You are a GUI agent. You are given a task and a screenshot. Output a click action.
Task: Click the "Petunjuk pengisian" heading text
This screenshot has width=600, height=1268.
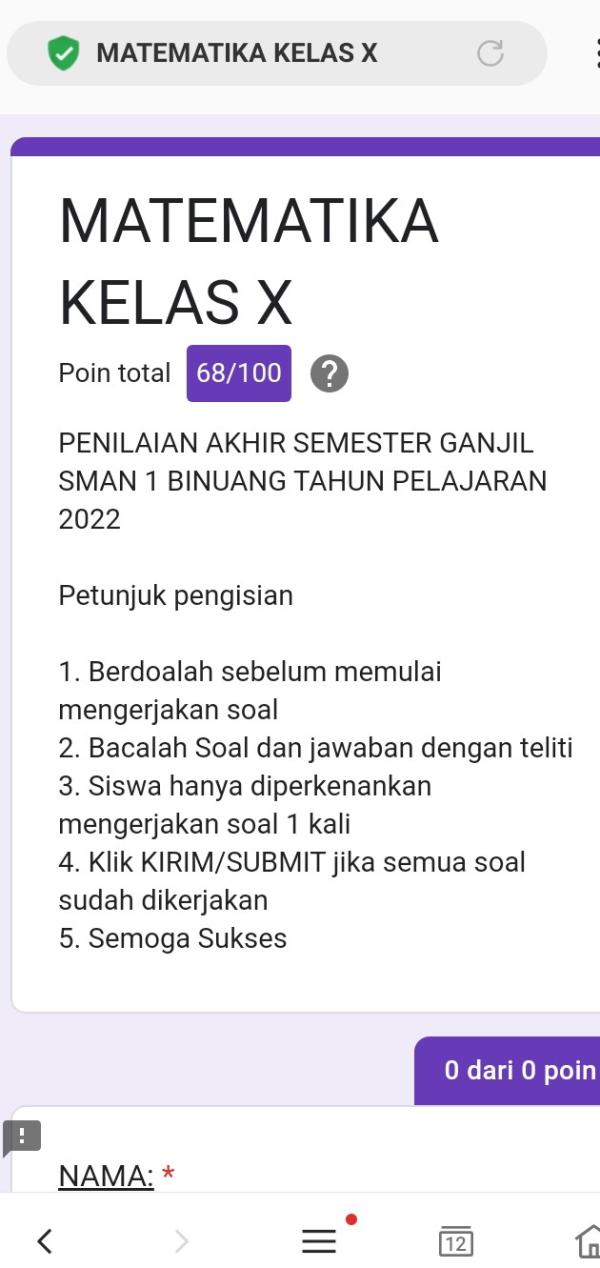(x=176, y=596)
